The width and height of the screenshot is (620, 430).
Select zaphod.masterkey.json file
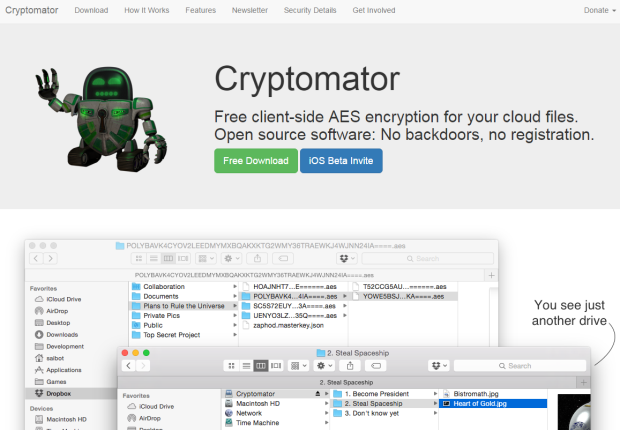[x=294, y=325]
